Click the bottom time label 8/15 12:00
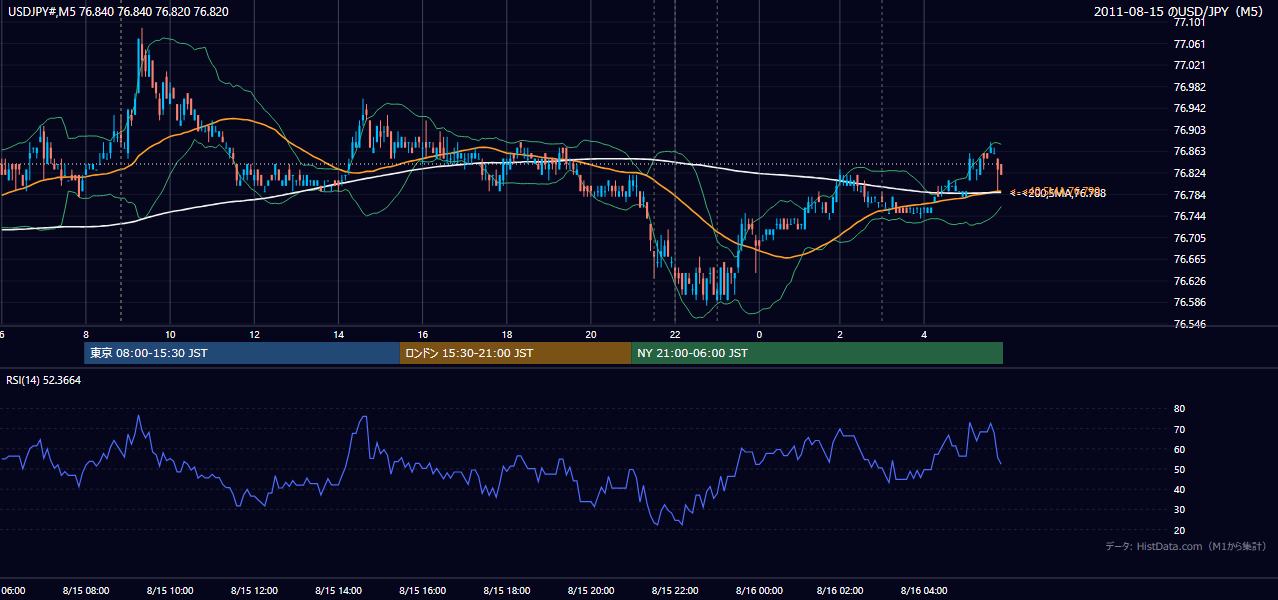 253,590
